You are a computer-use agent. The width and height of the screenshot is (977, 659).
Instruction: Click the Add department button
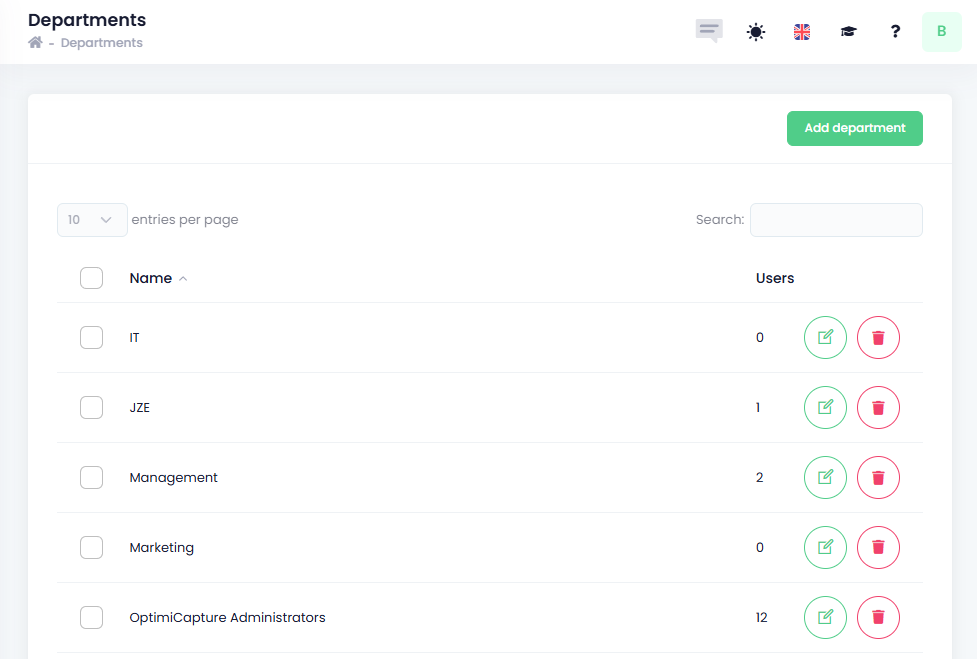854,128
